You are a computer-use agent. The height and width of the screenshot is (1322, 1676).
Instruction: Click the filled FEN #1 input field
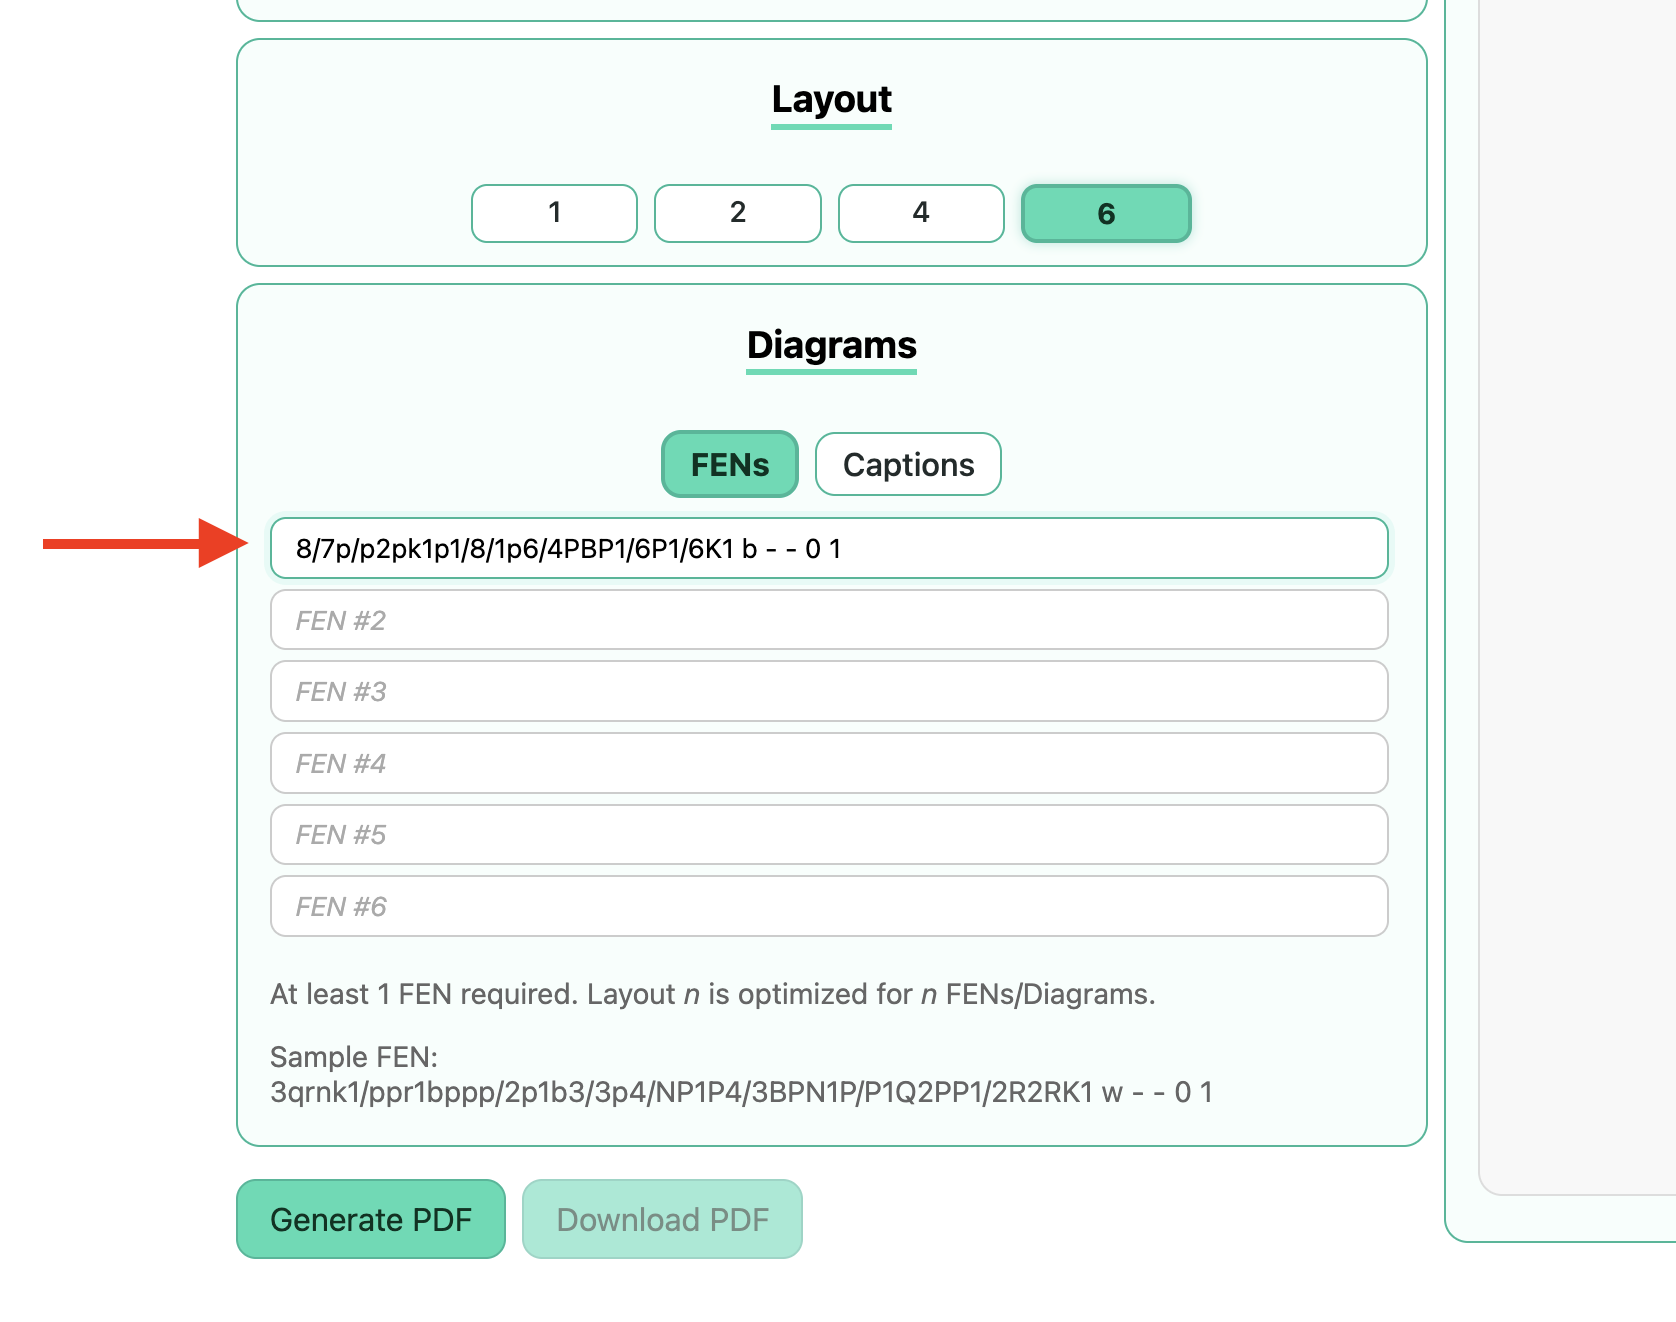(x=828, y=548)
